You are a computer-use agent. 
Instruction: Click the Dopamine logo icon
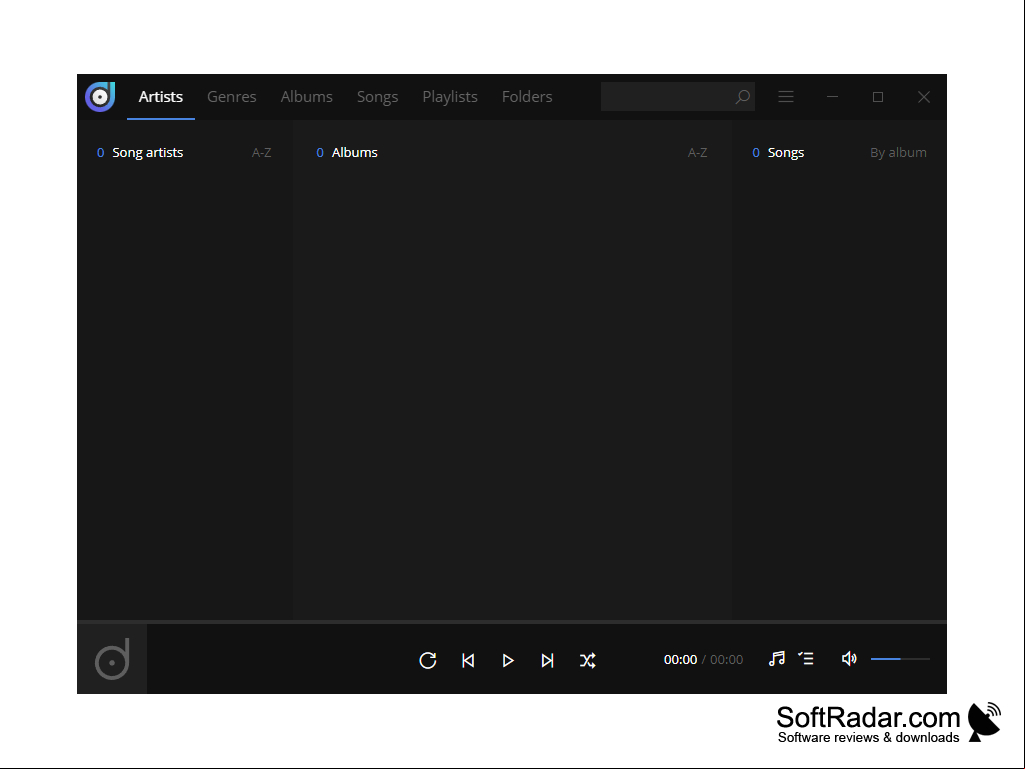point(100,97)
